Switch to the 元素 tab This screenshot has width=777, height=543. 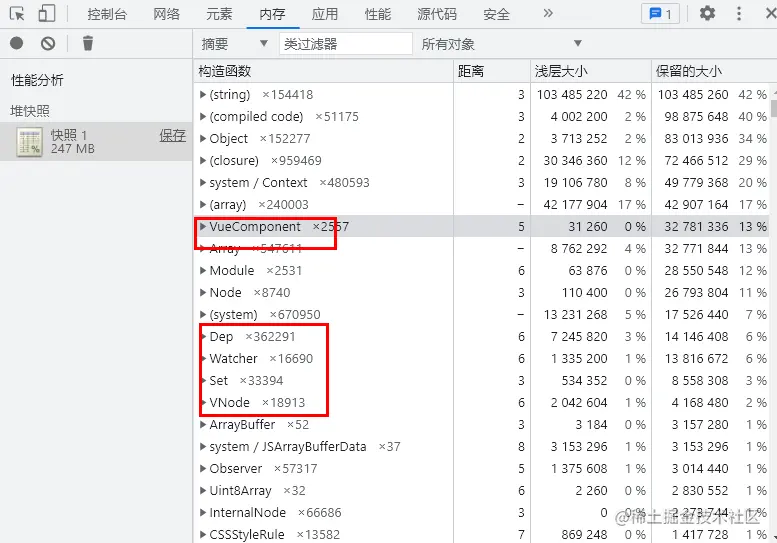[219, 14]
